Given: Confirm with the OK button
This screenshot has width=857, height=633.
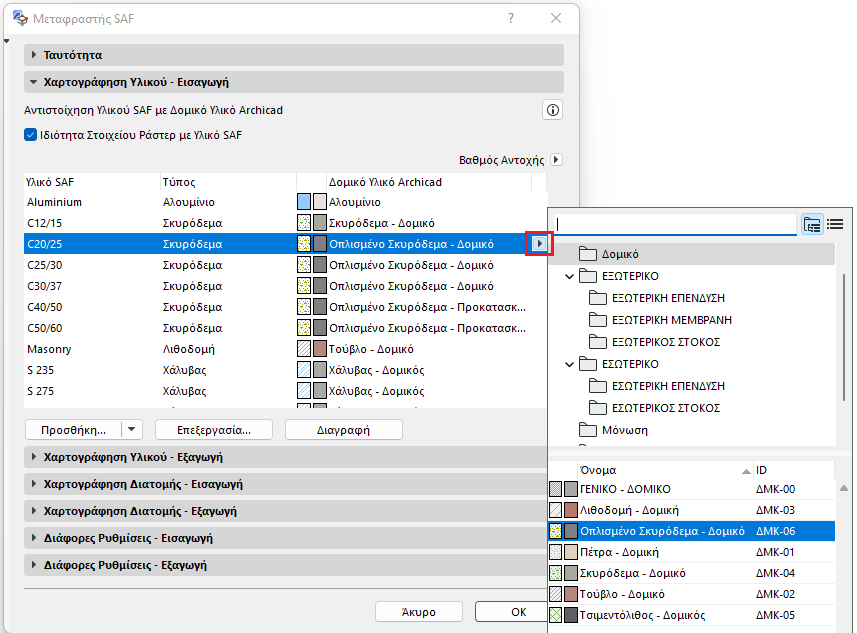Looking at the screenshot, I should [512, 612].
